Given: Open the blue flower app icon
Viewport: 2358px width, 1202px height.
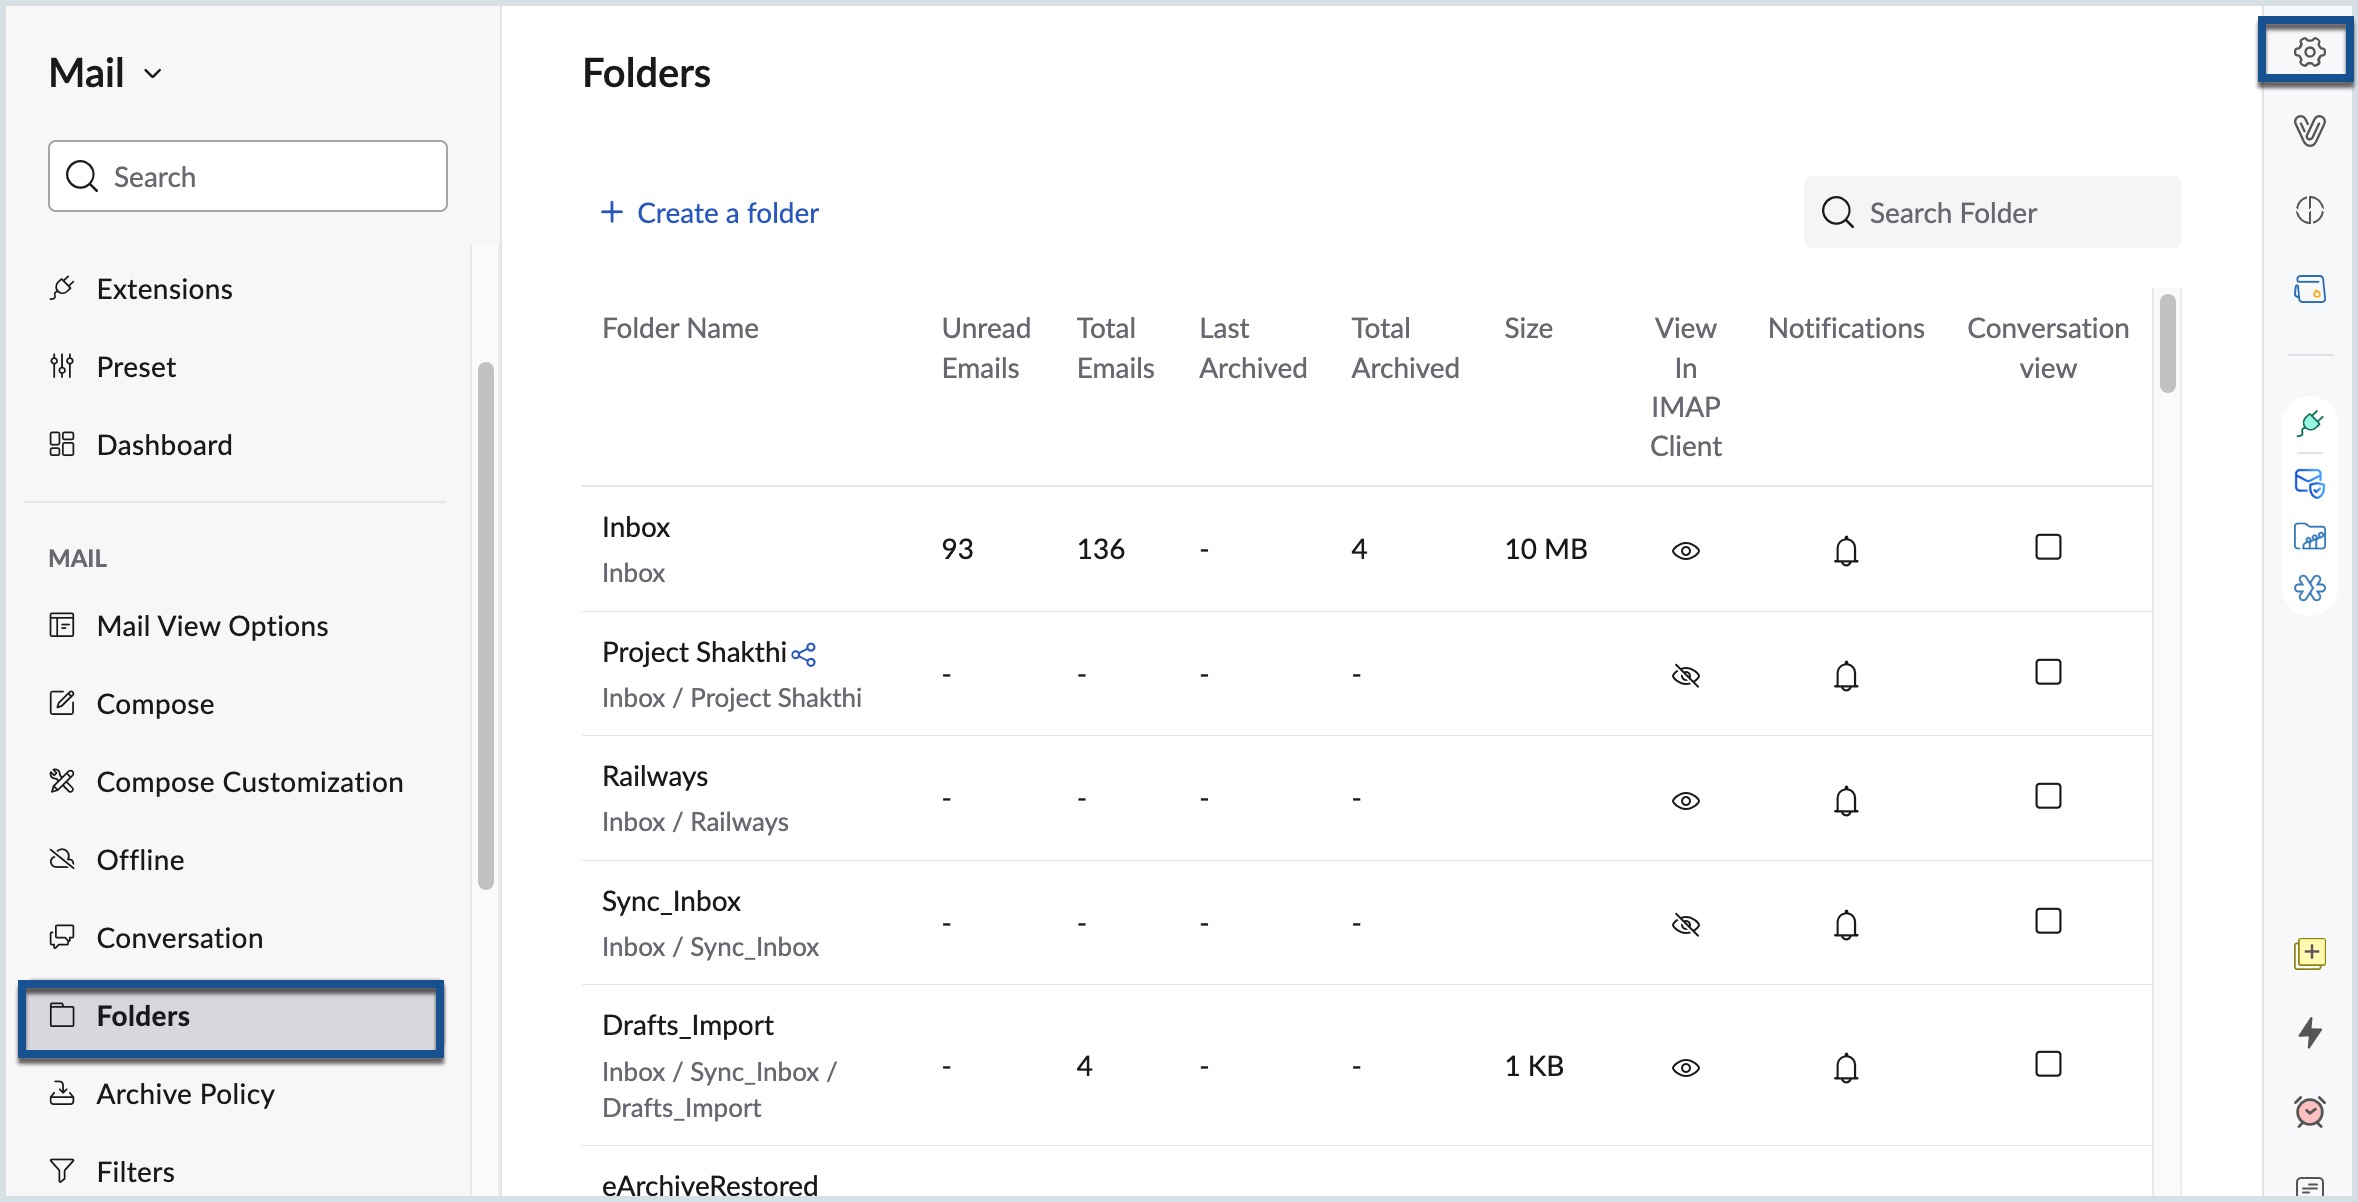Looking at the screenshot, I should click(x=2310, y=587).
